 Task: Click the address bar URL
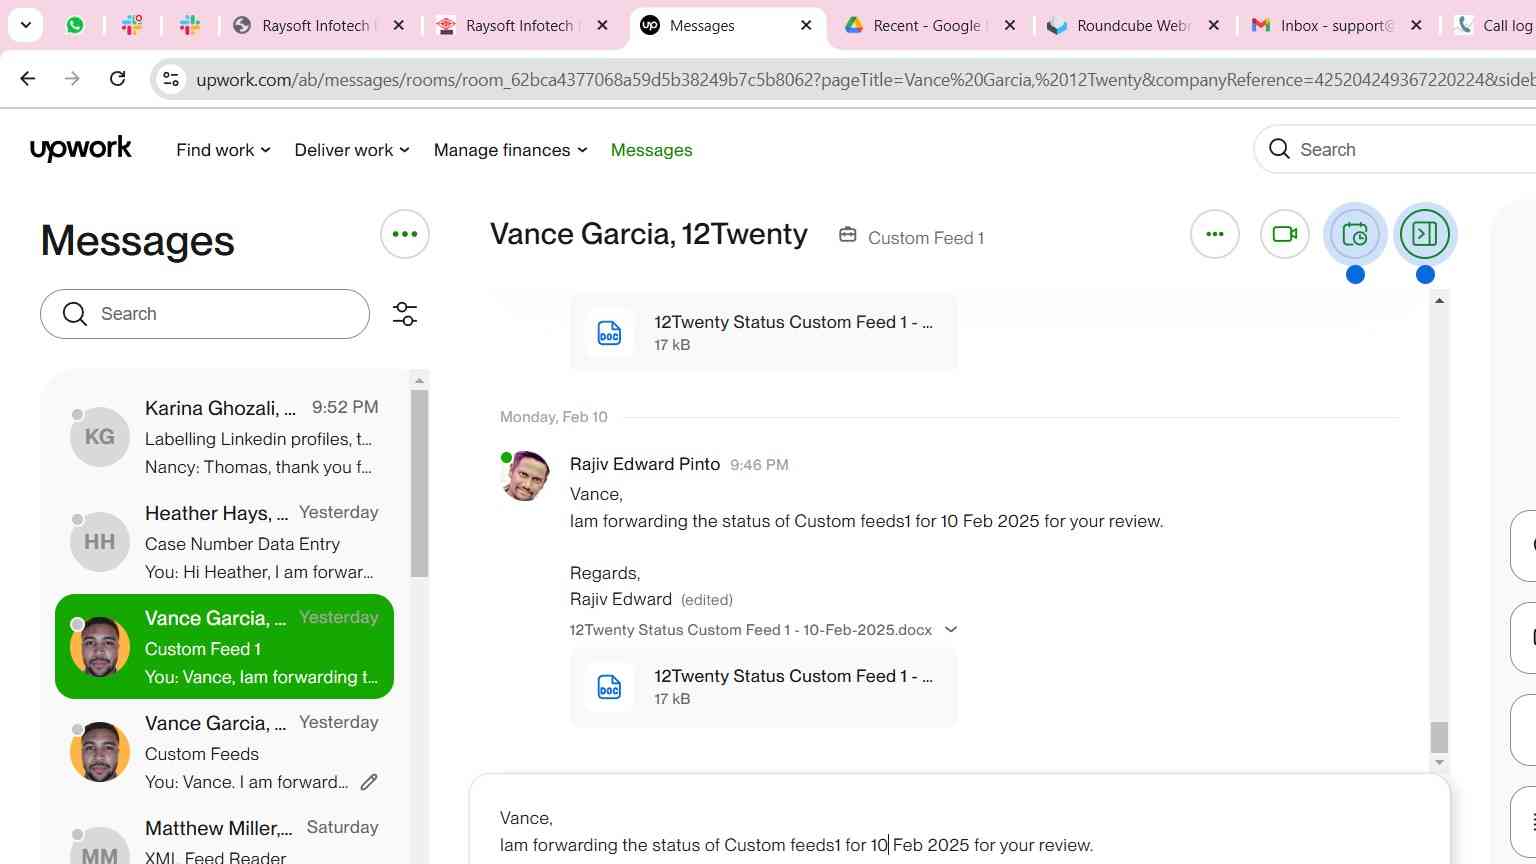865,79
